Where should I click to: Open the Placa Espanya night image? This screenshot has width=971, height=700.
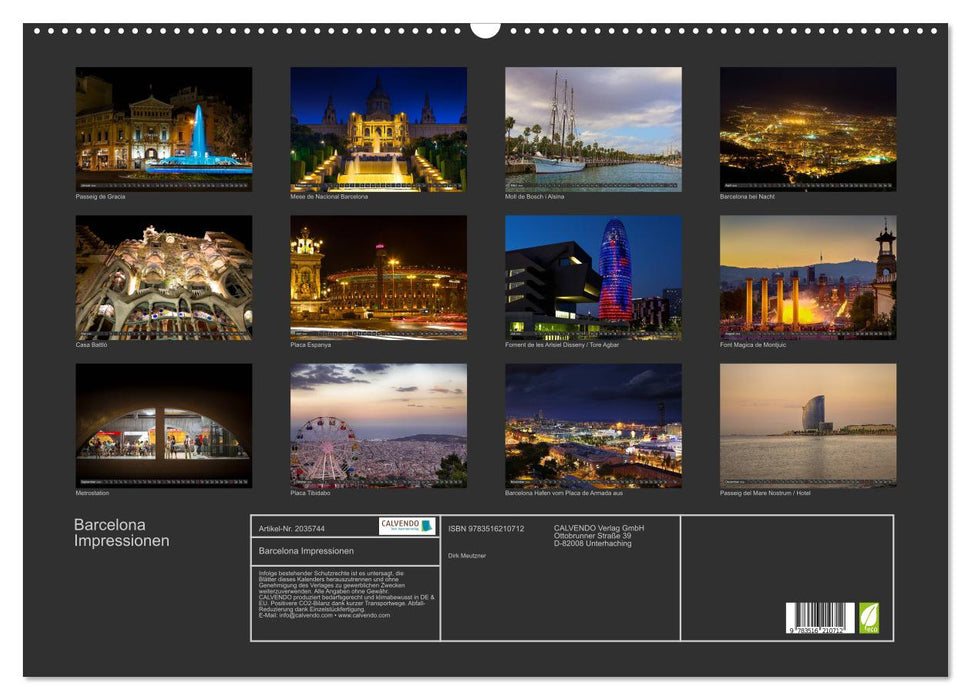[376, 277]
